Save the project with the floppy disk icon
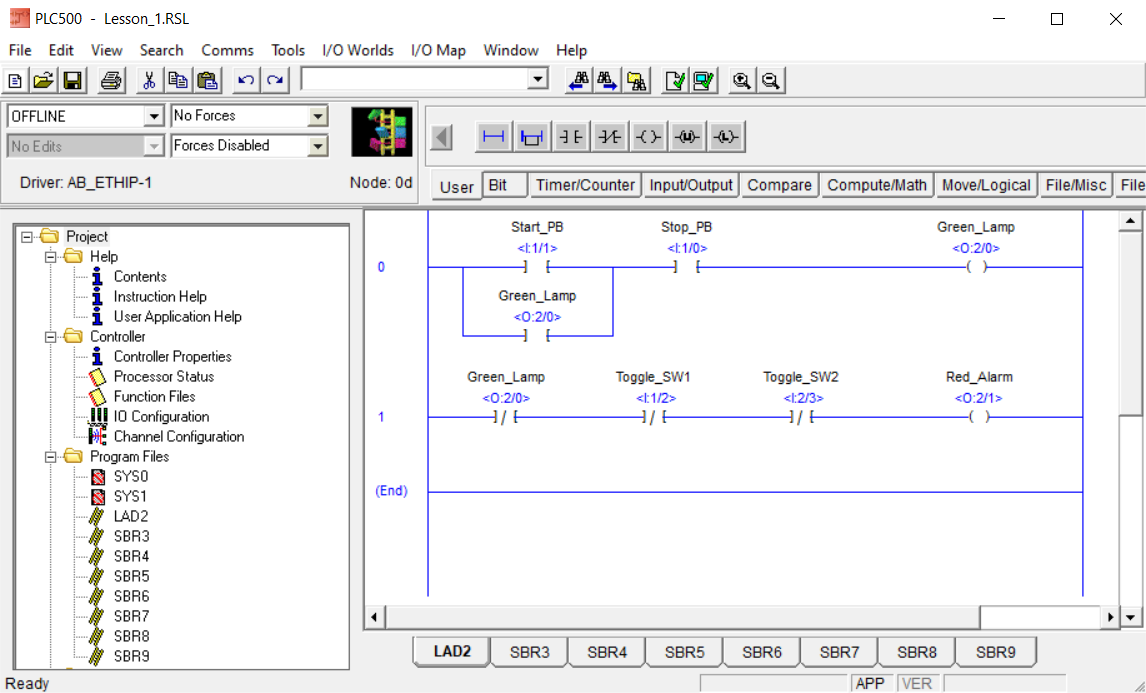 click(x=72, y=80)
